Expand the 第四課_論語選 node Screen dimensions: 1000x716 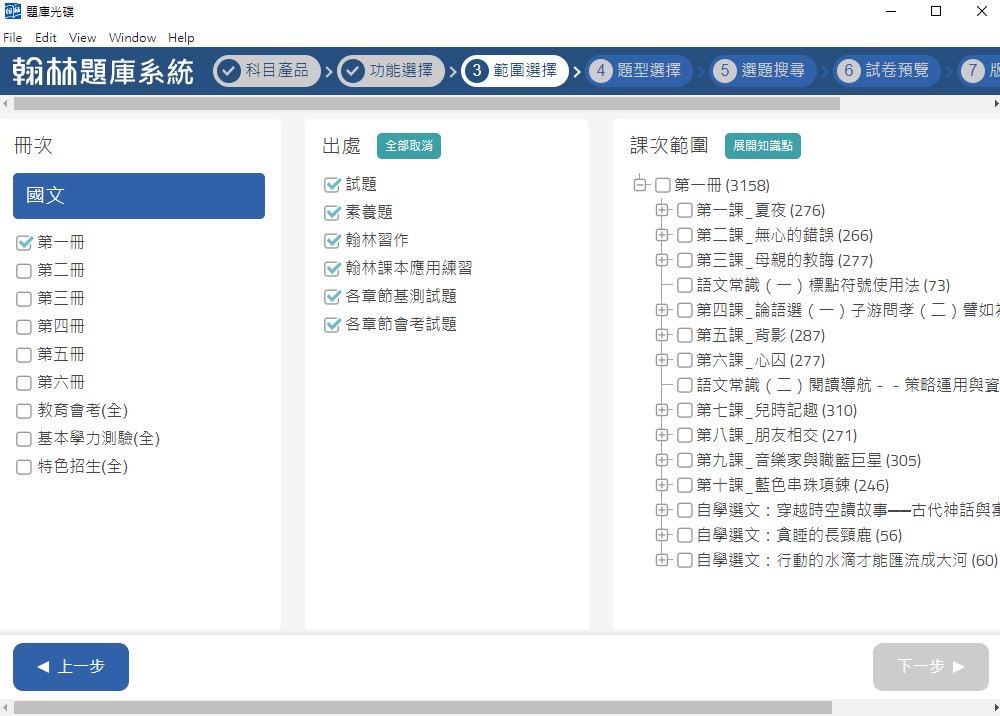(x=662, y=310)
